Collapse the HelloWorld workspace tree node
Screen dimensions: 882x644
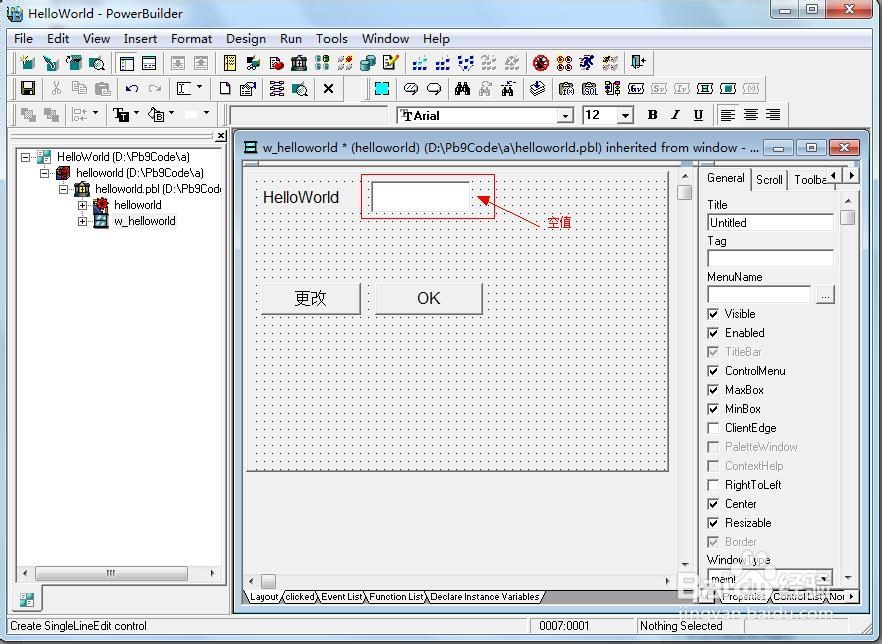coord(25,157)
